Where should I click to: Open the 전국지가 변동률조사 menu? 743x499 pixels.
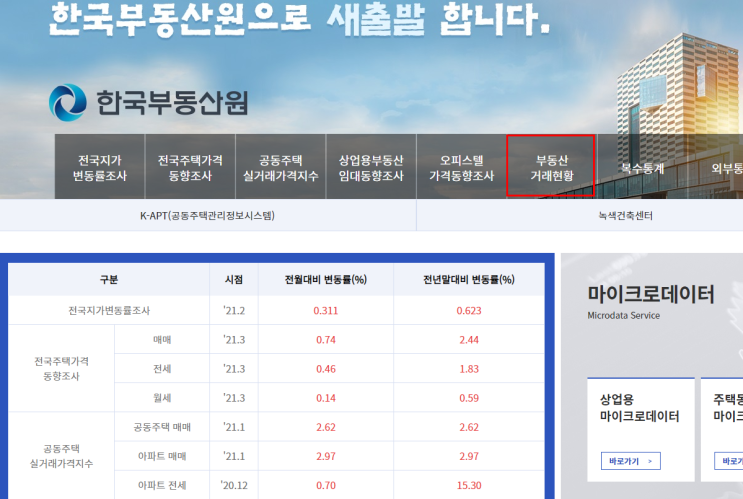tap(100, 167)
